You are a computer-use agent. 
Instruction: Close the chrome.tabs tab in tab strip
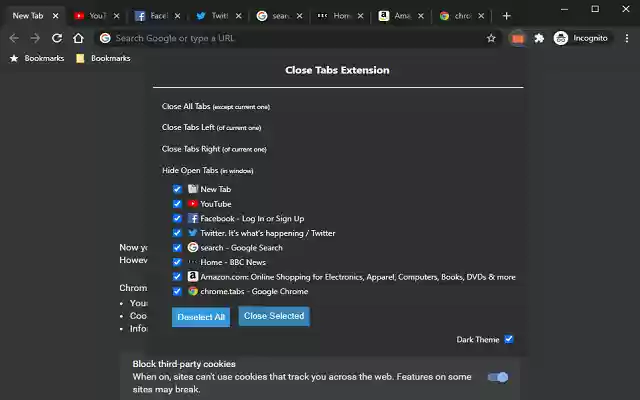click(x=482, y=16)
